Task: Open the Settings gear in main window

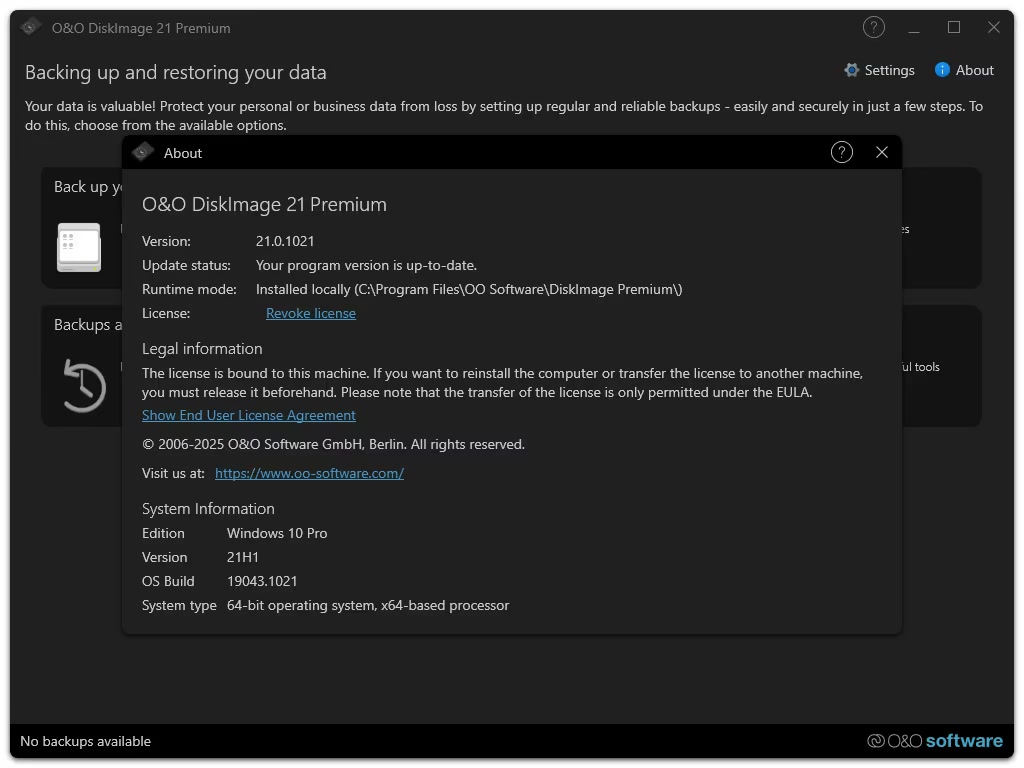Action: point(851,70)
